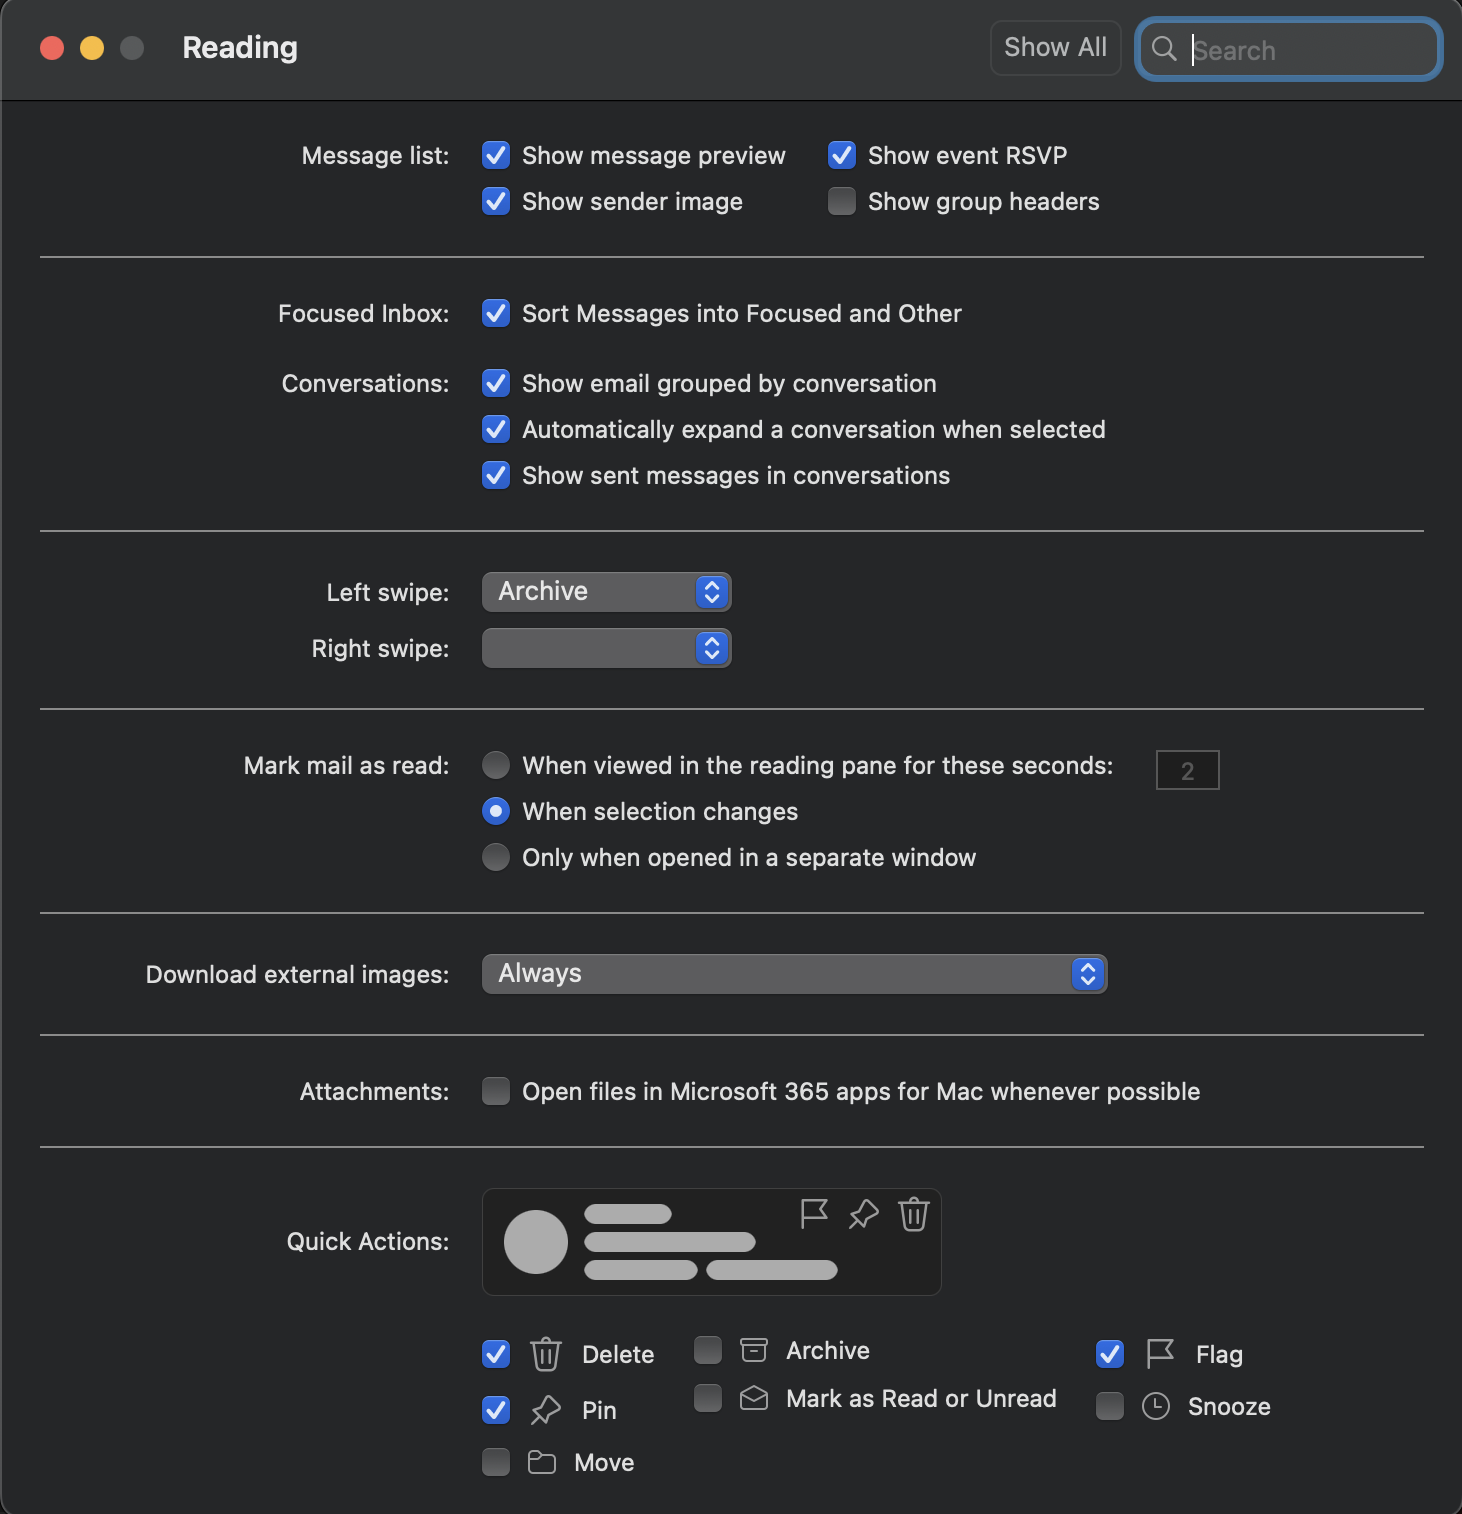Uncheck the Delete quick action
This screenshot has height=1514, width=1462.
point(495,1354)
